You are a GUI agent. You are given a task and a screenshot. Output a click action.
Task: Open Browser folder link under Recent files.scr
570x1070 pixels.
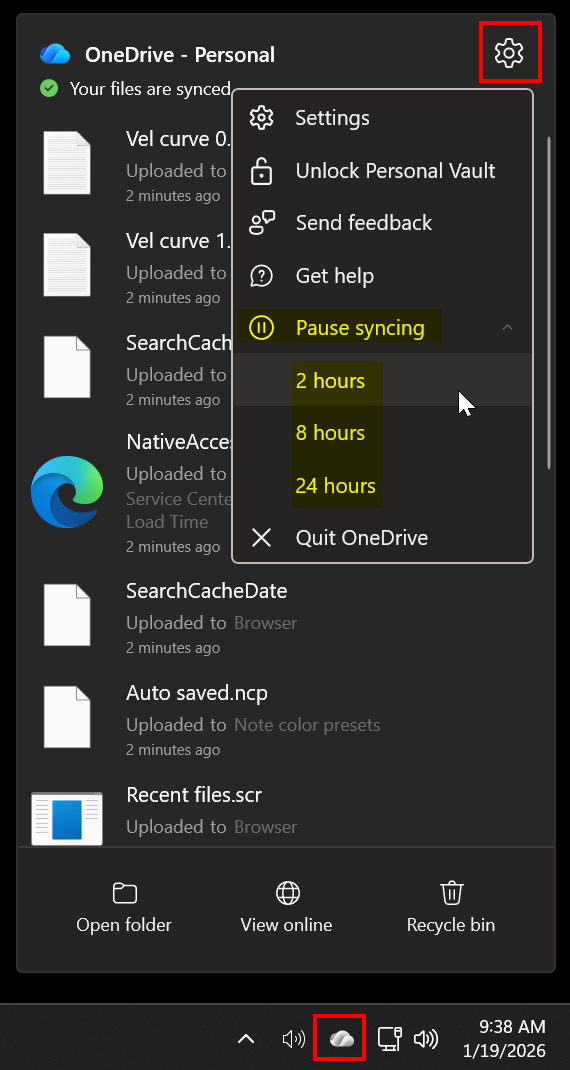[x=266, y=827]
